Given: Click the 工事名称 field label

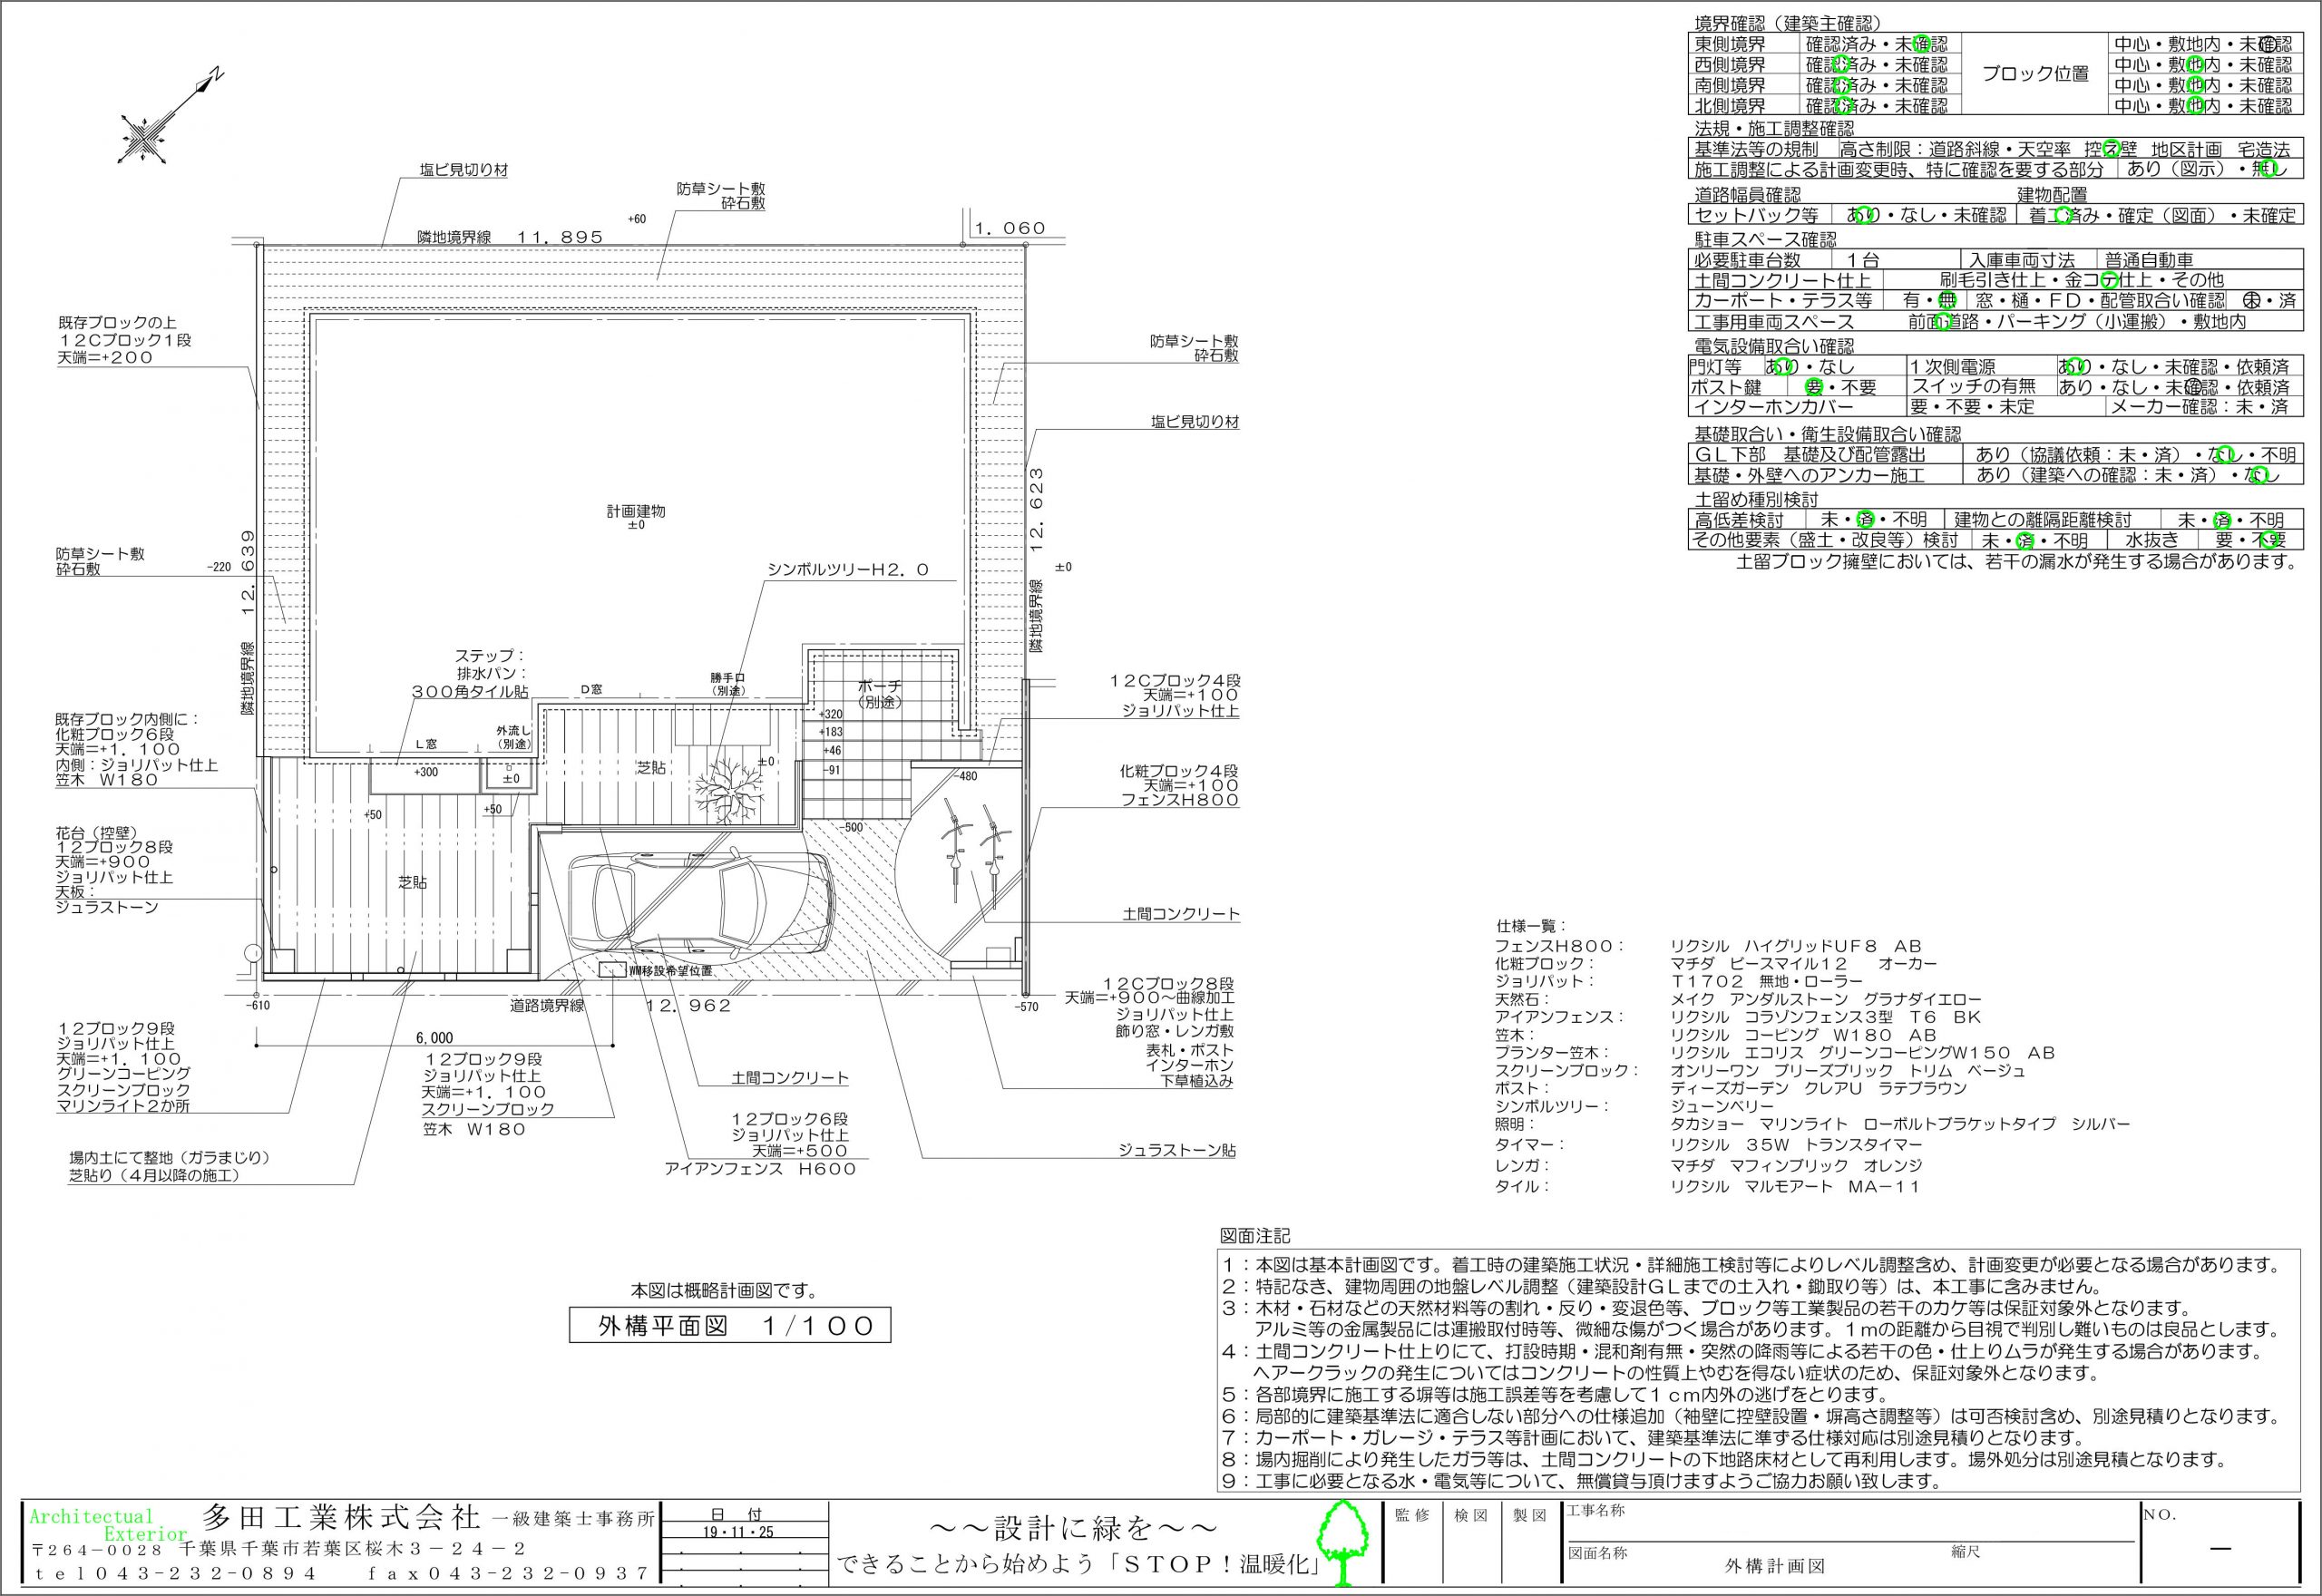Looking at the screenshot, I should click(x=1596, y=1511).
